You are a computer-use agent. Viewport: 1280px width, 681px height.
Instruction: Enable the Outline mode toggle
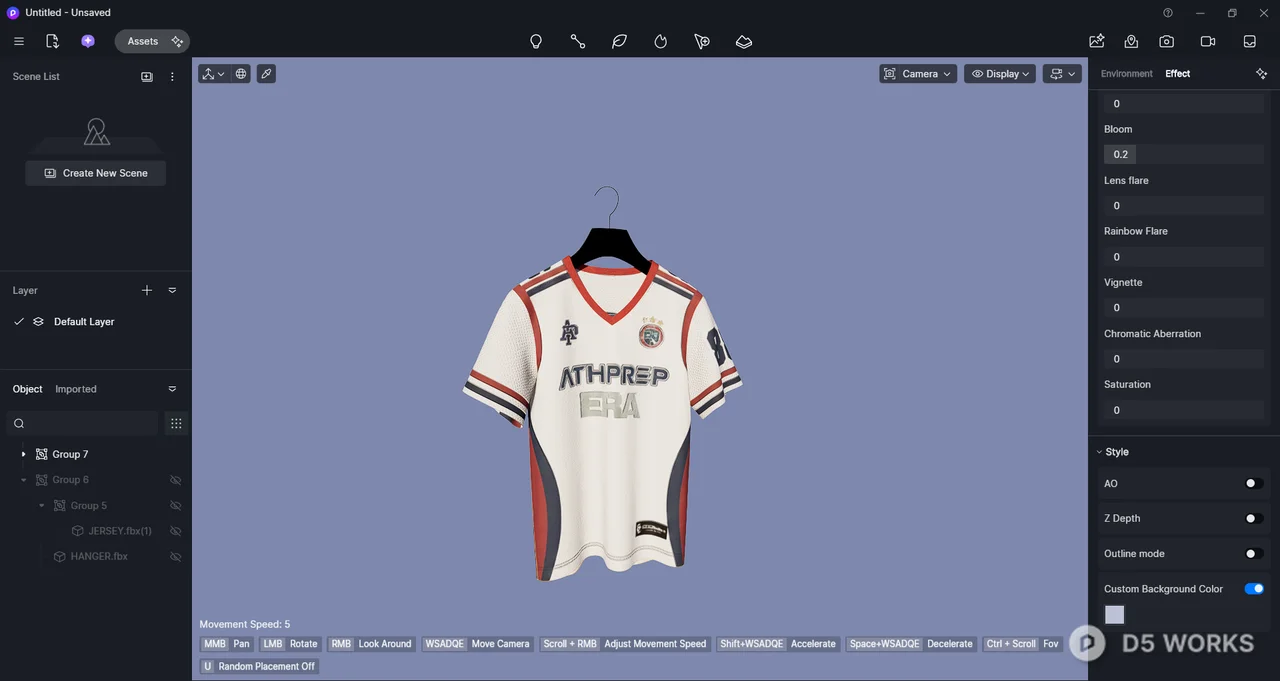[x=1253, y=553]
